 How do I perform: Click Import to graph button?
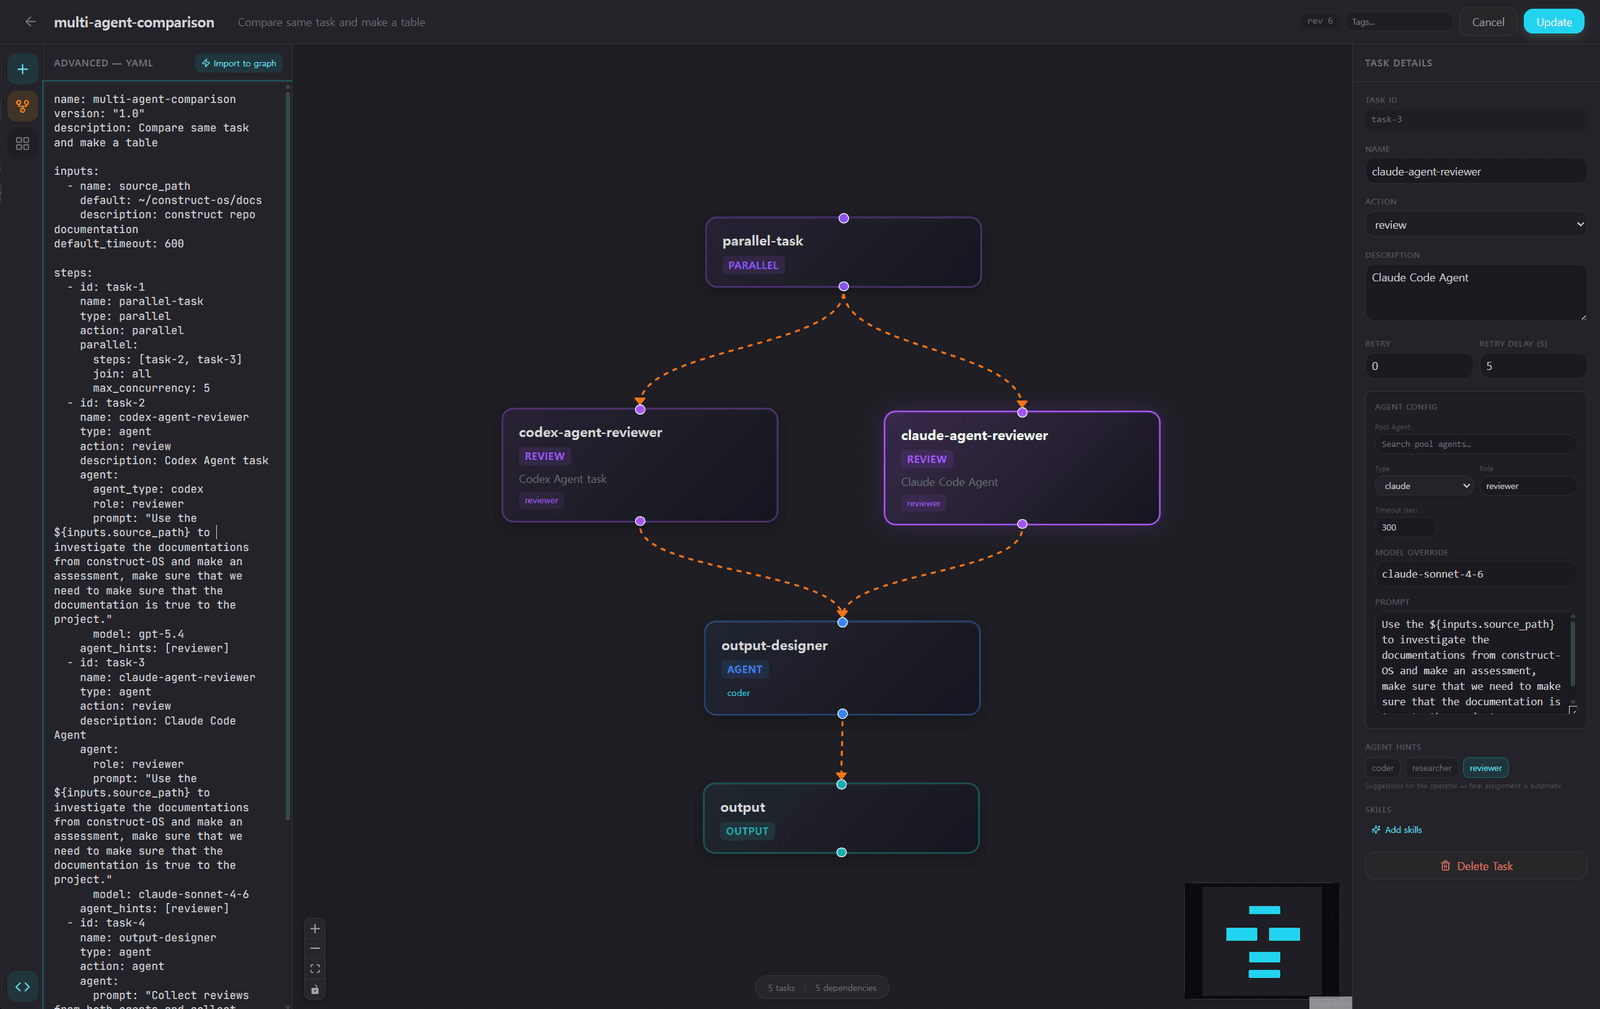tap(239, 63)
